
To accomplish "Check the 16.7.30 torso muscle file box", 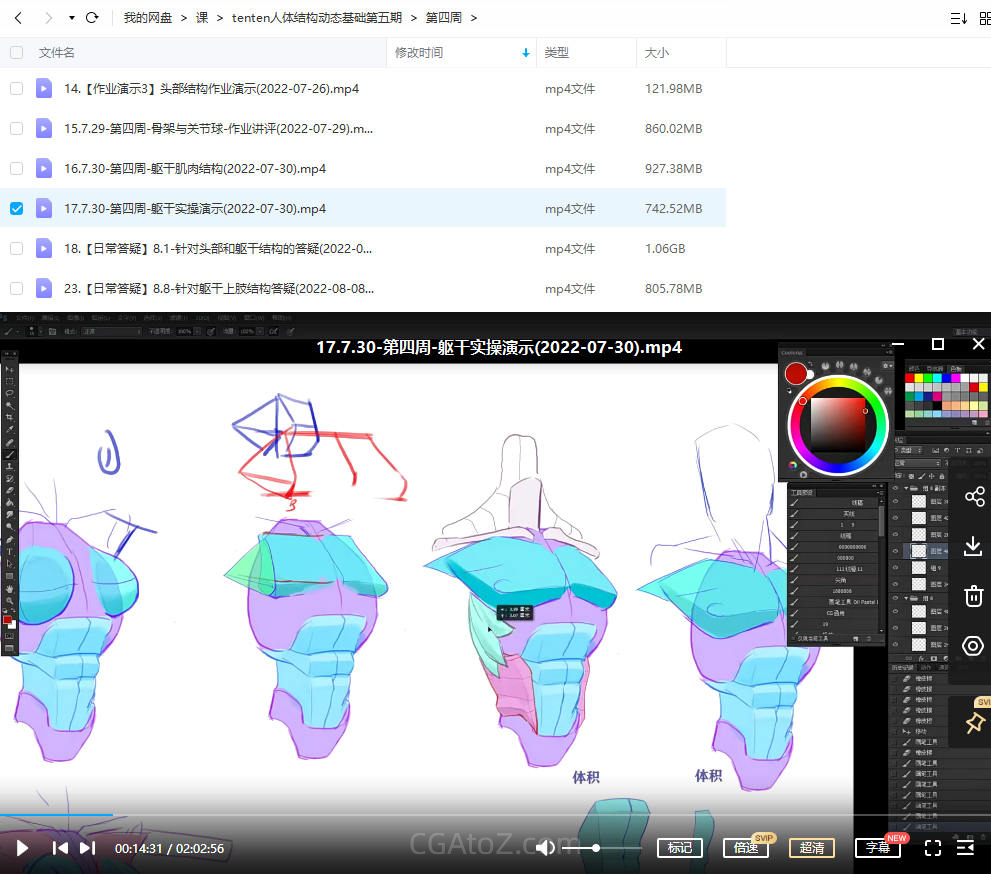I will (16, 169).
